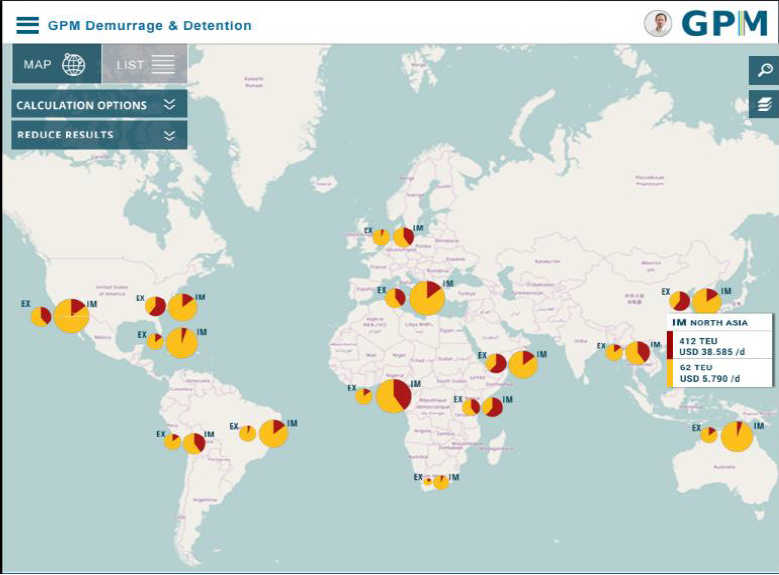
Task: Expand the CALCULATION OPTIONS panel
Action: 99,104
